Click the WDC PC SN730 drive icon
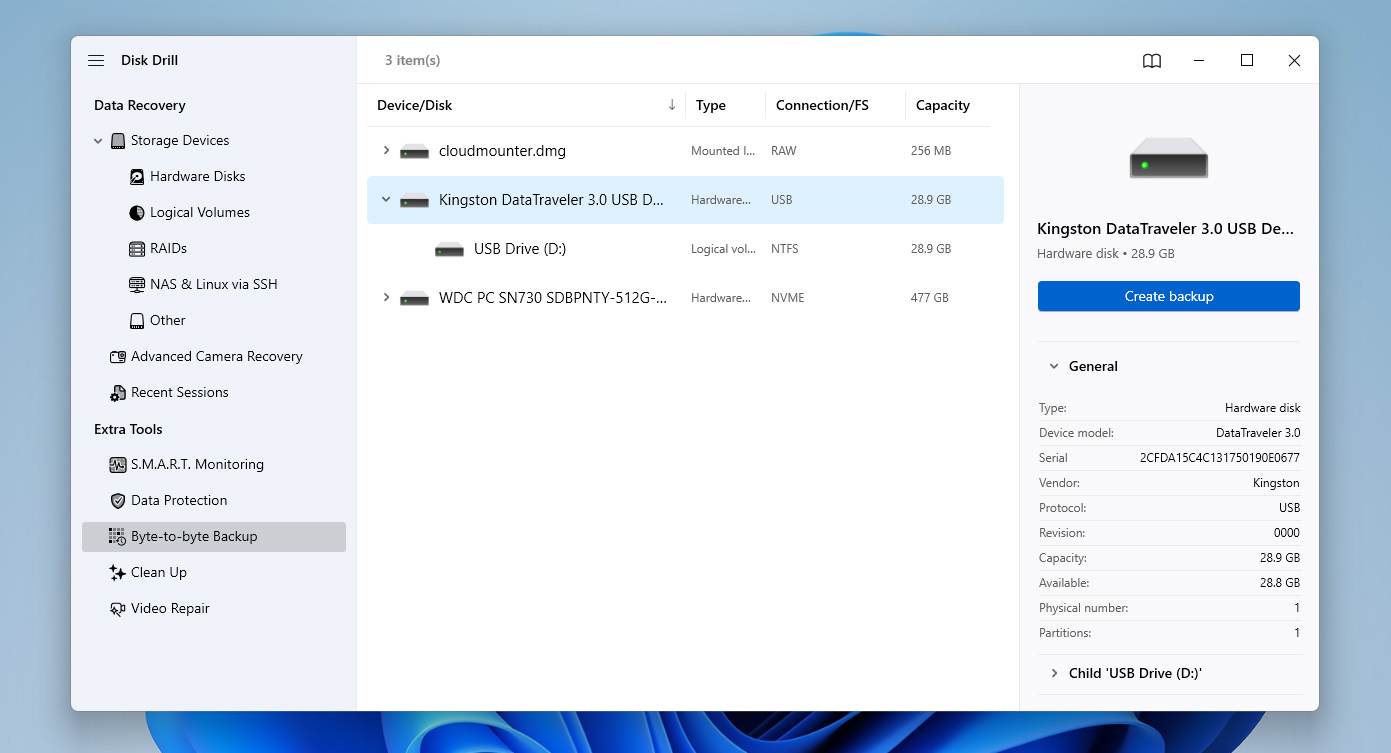The height and width of the screenshot is (753, 1391). click(414, 298)
